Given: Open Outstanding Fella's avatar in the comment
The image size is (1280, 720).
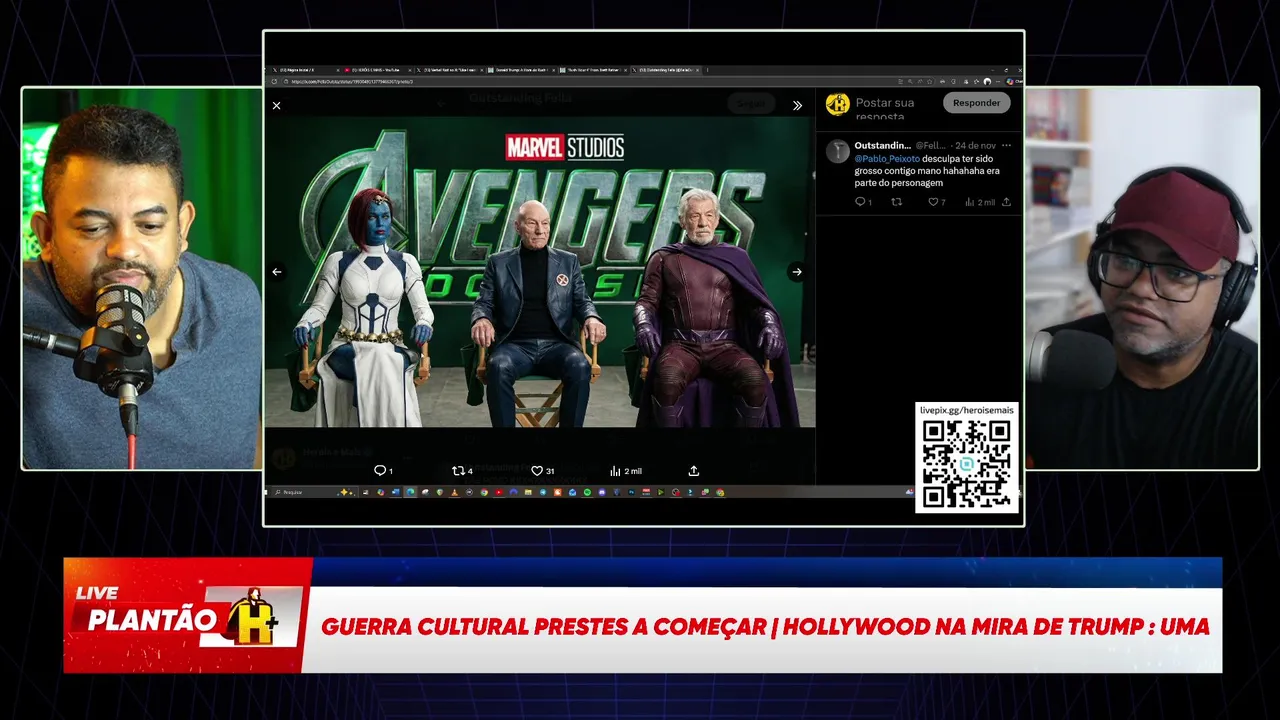Looking at the screenshot, I should 837,152.
